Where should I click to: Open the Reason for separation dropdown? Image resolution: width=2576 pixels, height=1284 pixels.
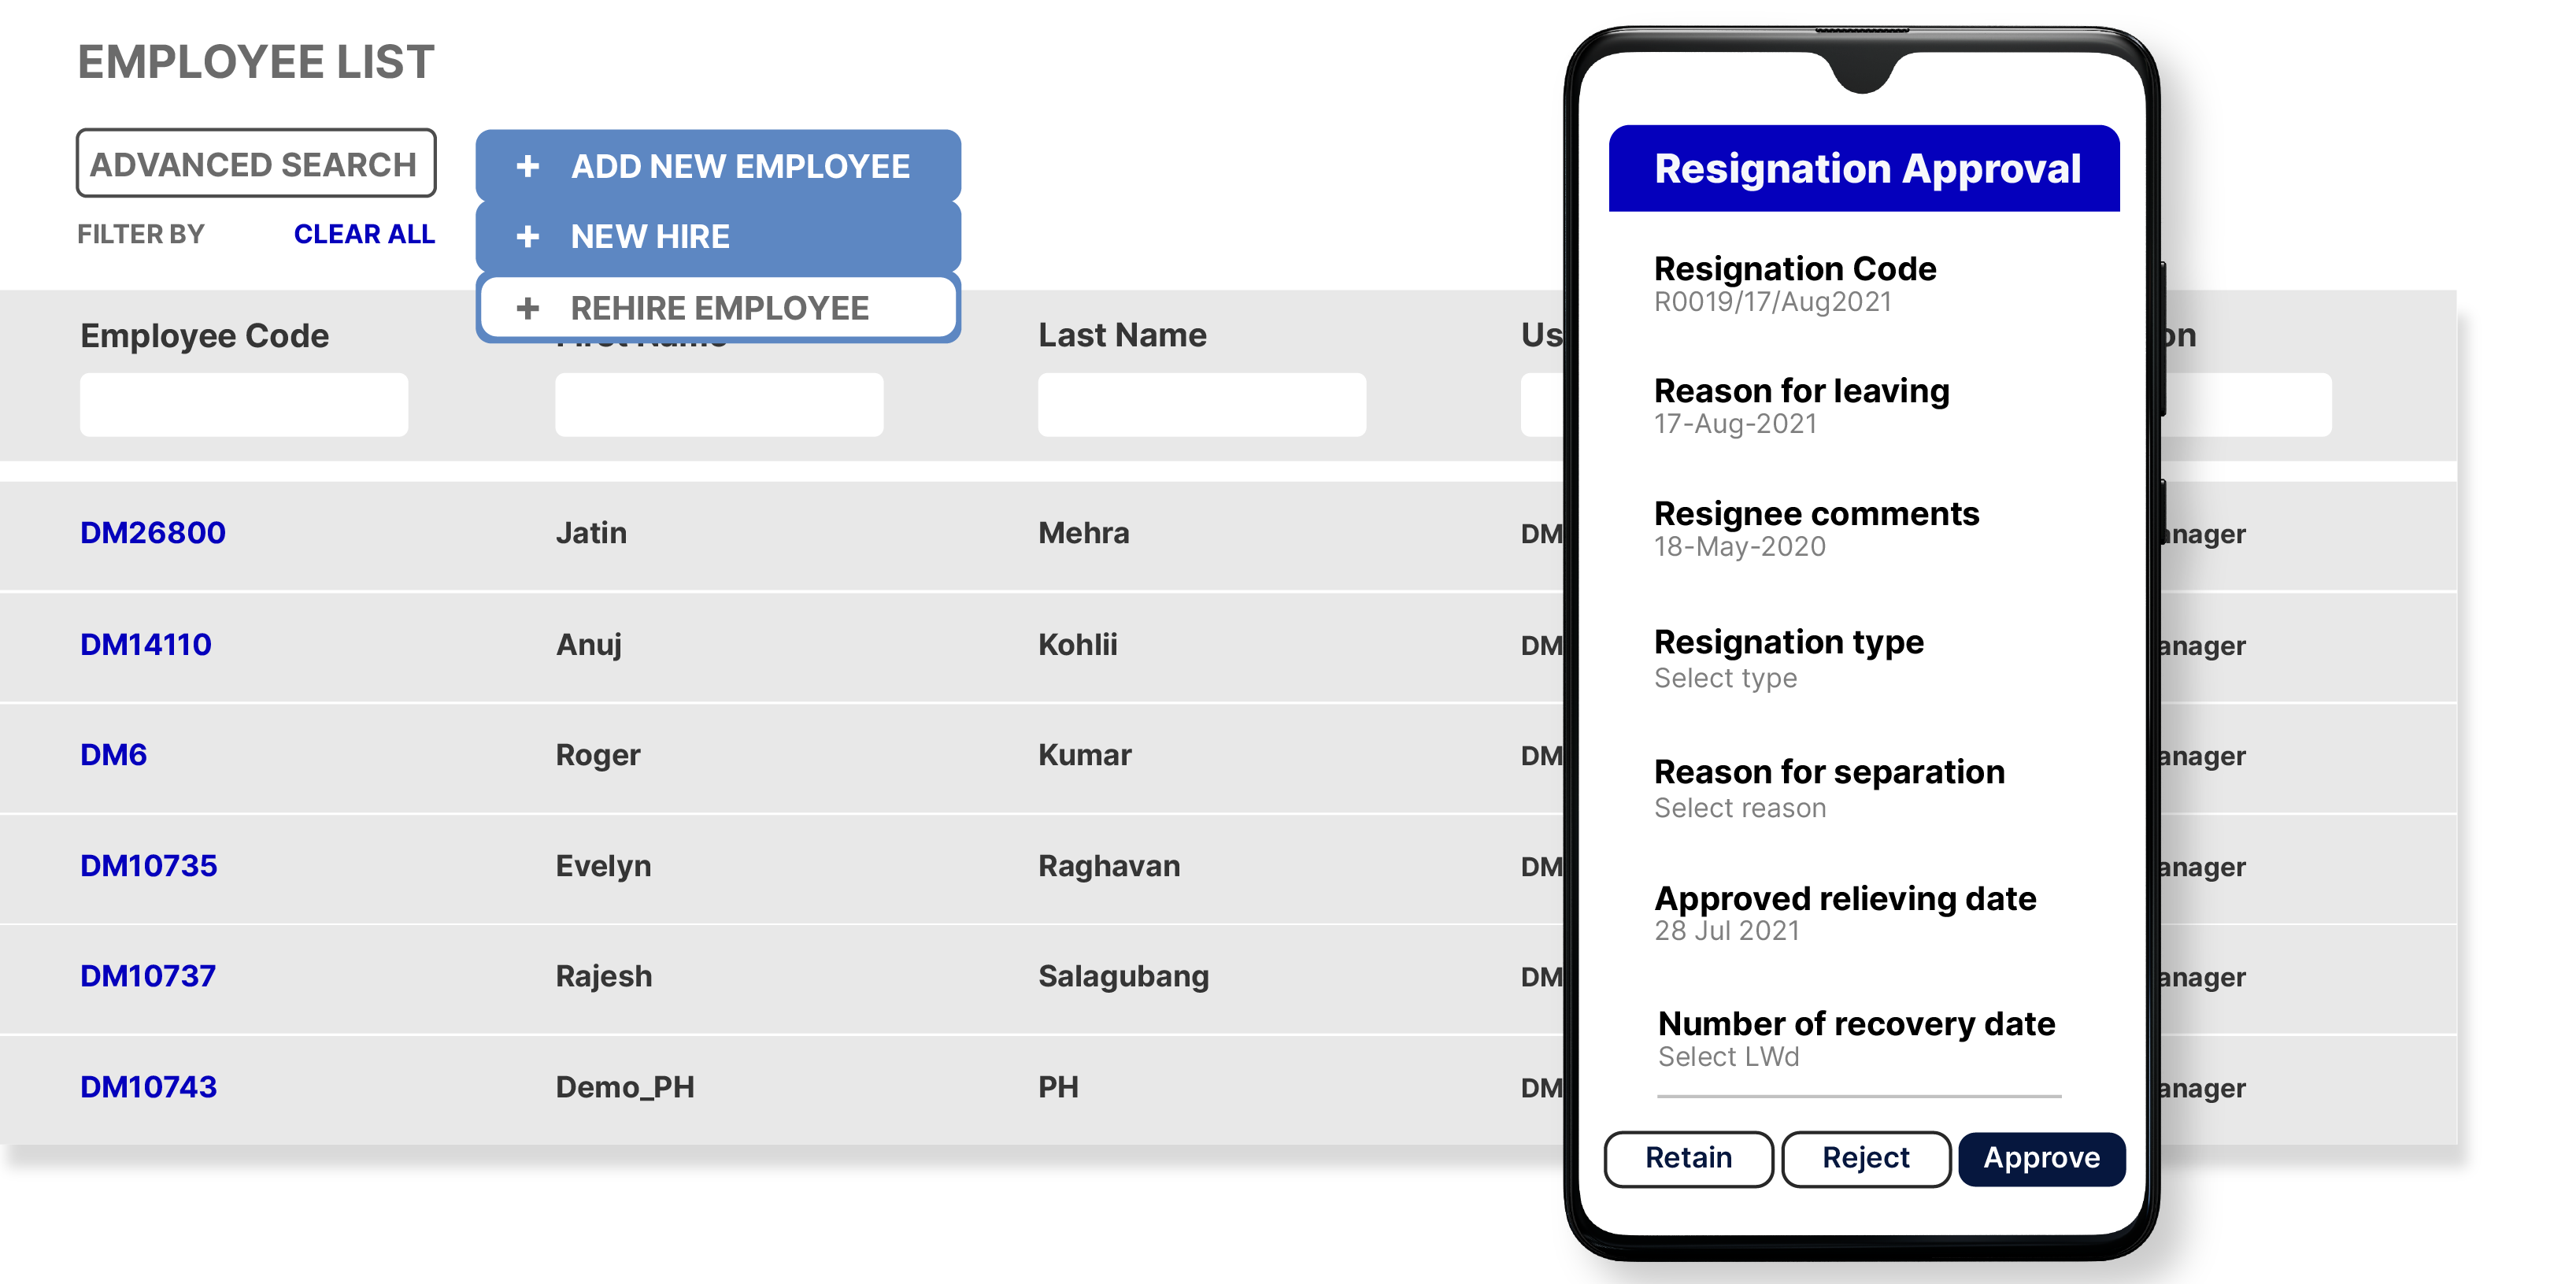click(x=1739, y=808)
